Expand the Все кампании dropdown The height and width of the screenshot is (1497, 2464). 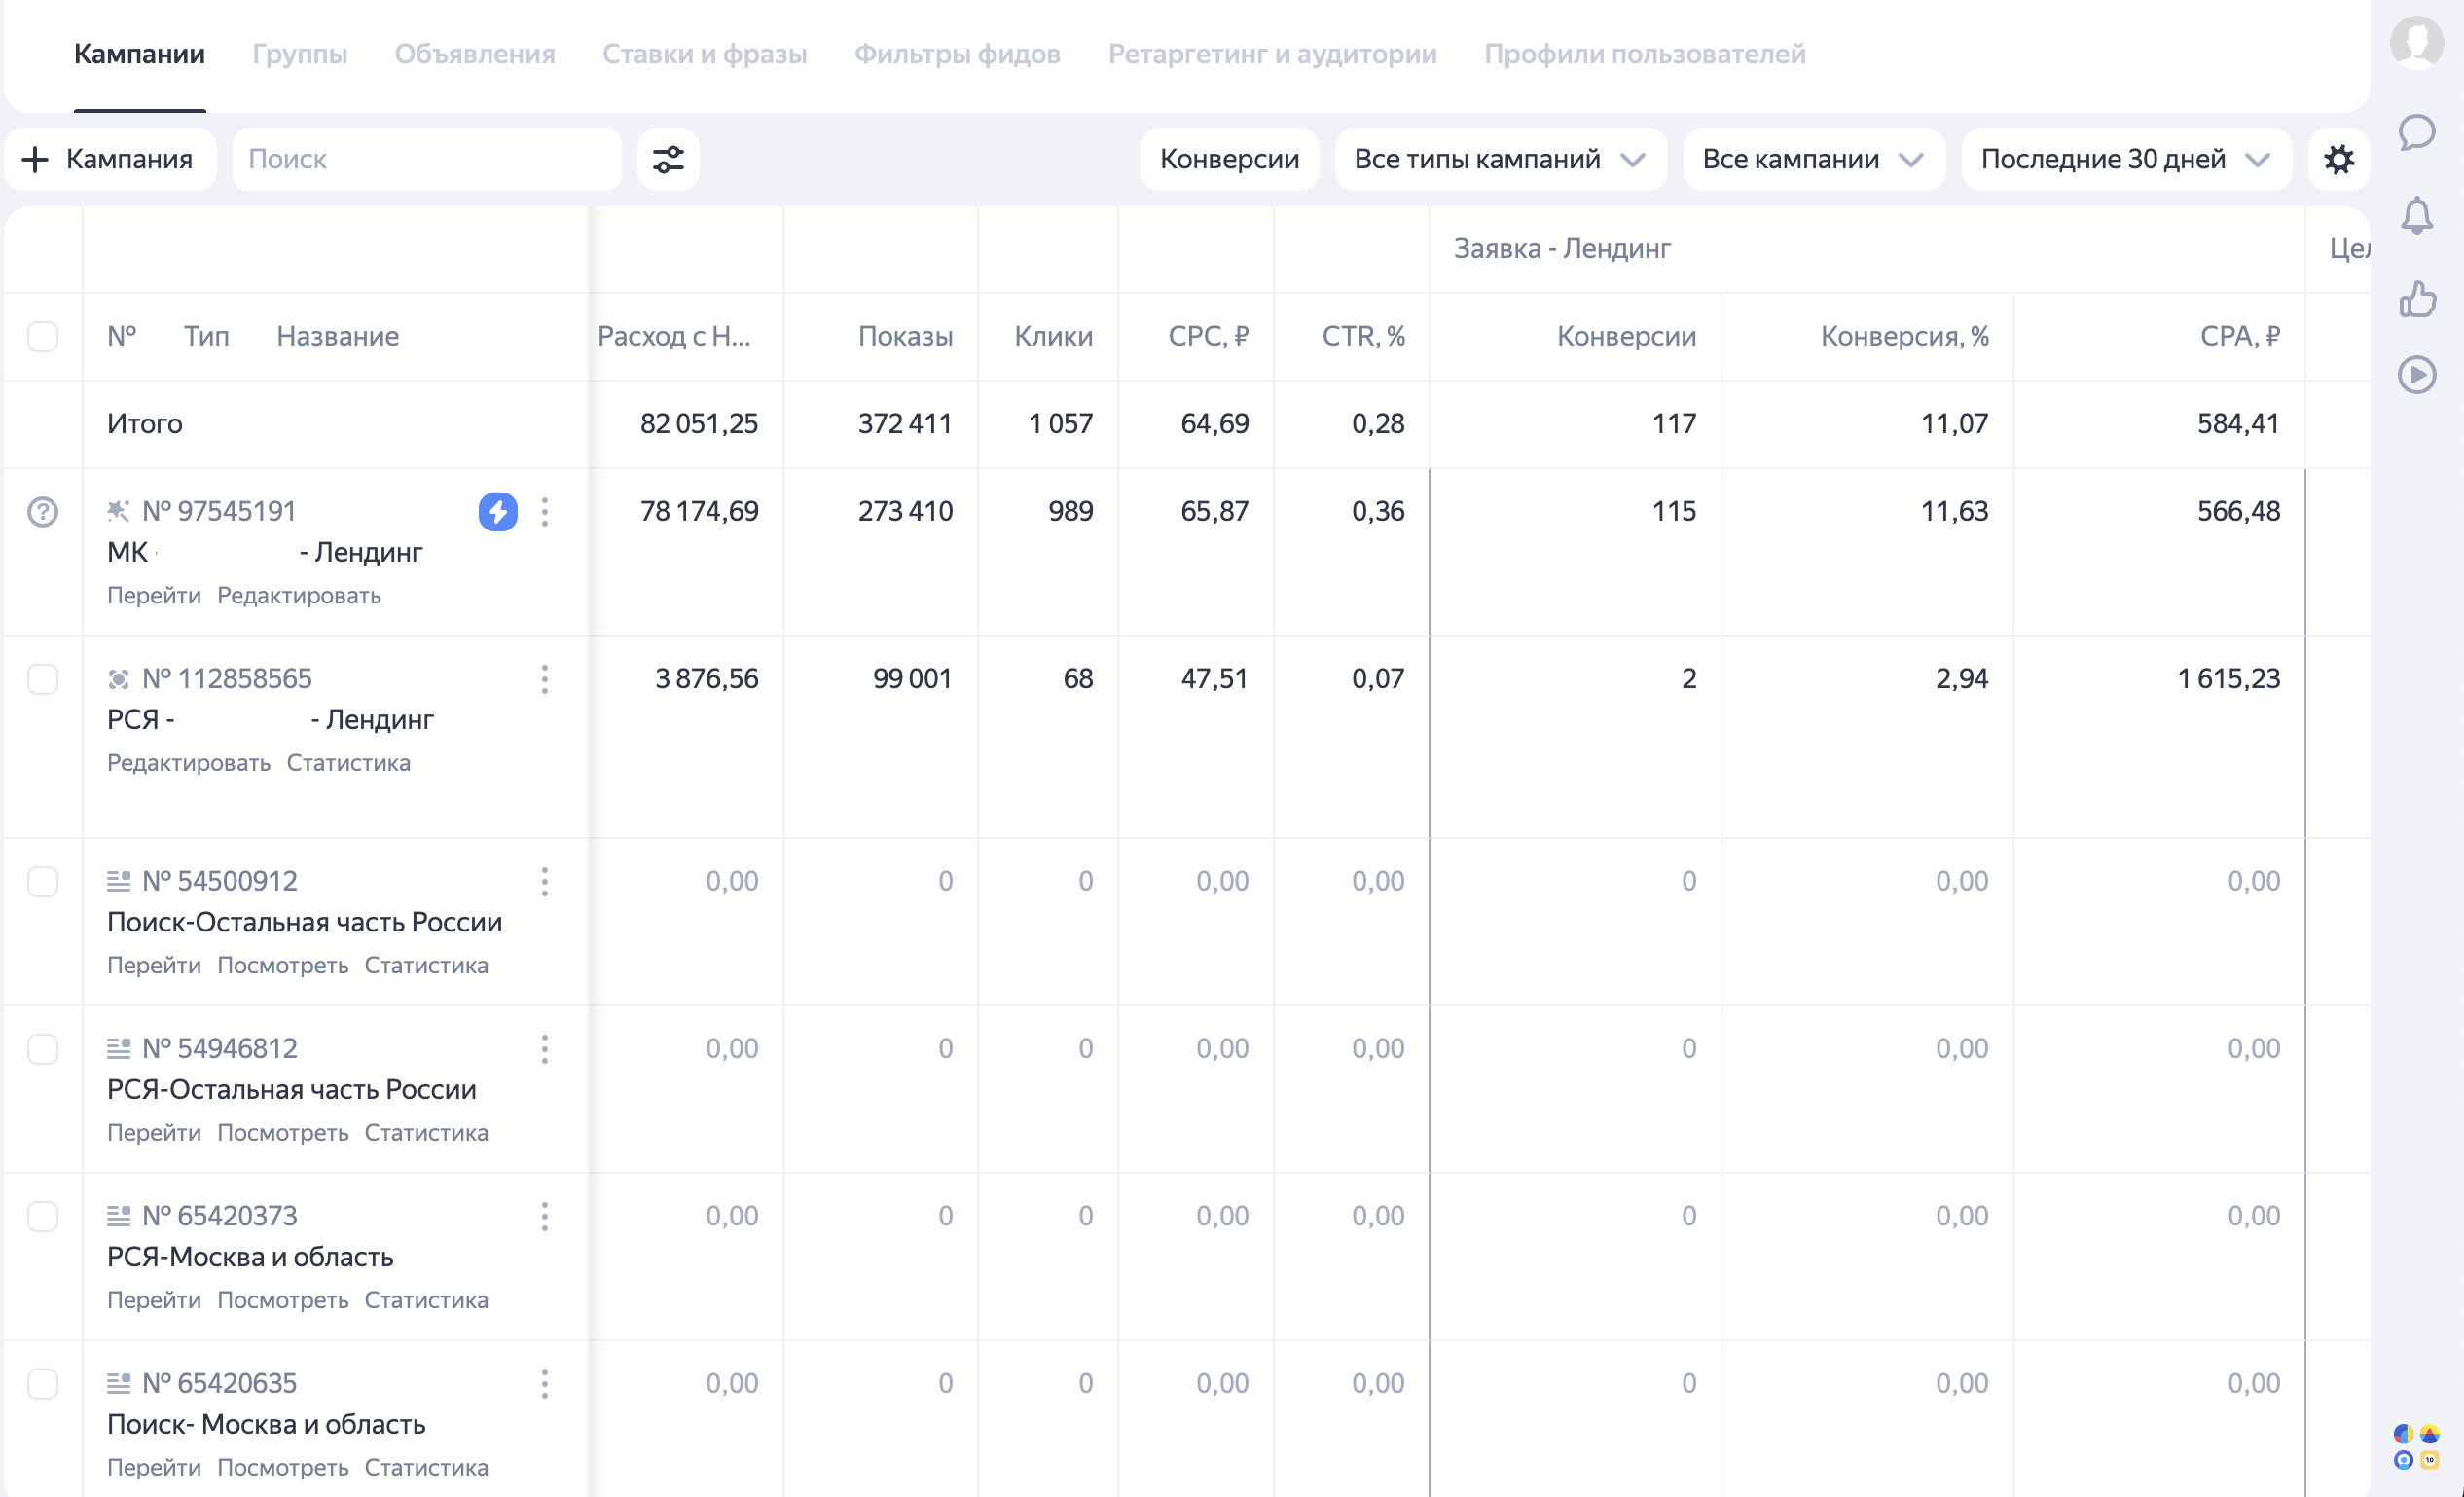(x=1812, y=159)
